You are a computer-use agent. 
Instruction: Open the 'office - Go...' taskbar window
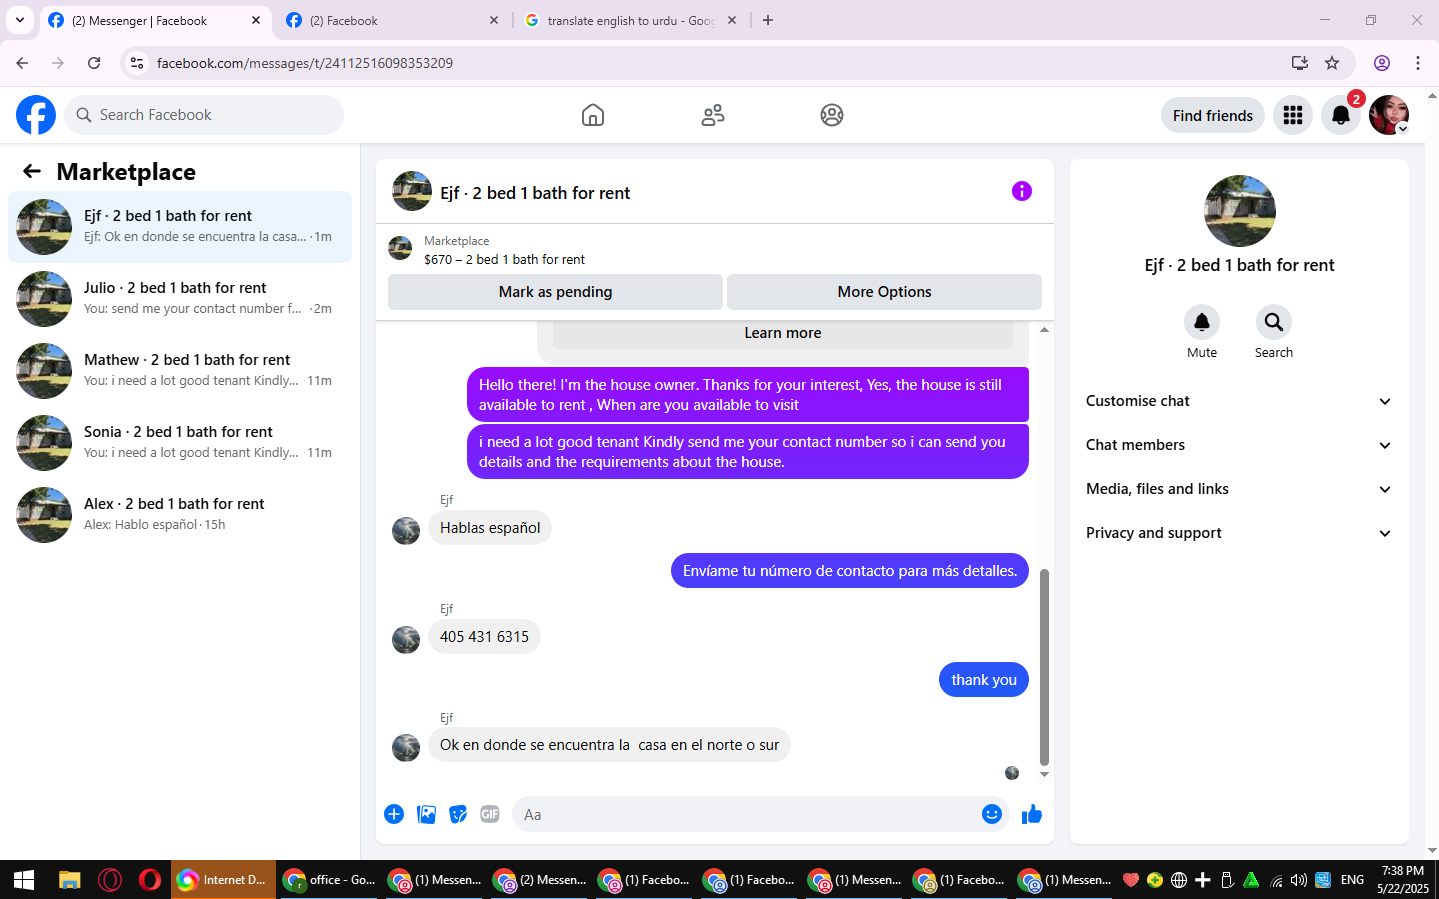tap(329, 880)
